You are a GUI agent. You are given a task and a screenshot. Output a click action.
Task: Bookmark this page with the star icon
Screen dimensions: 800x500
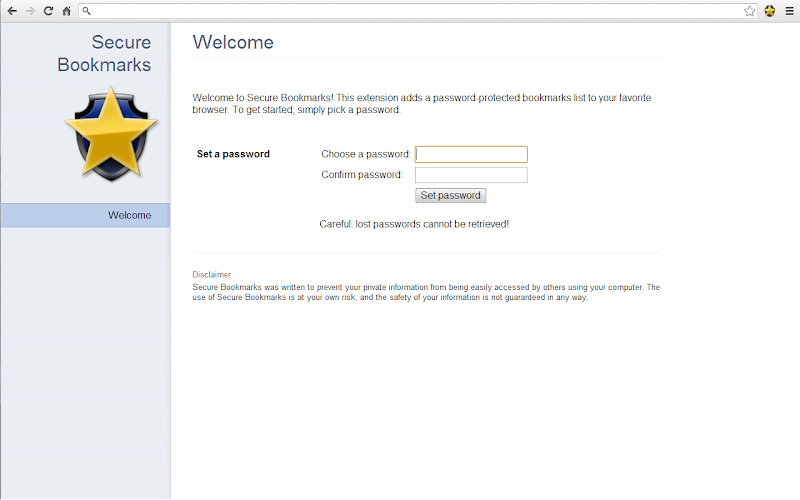click(749, 11)
